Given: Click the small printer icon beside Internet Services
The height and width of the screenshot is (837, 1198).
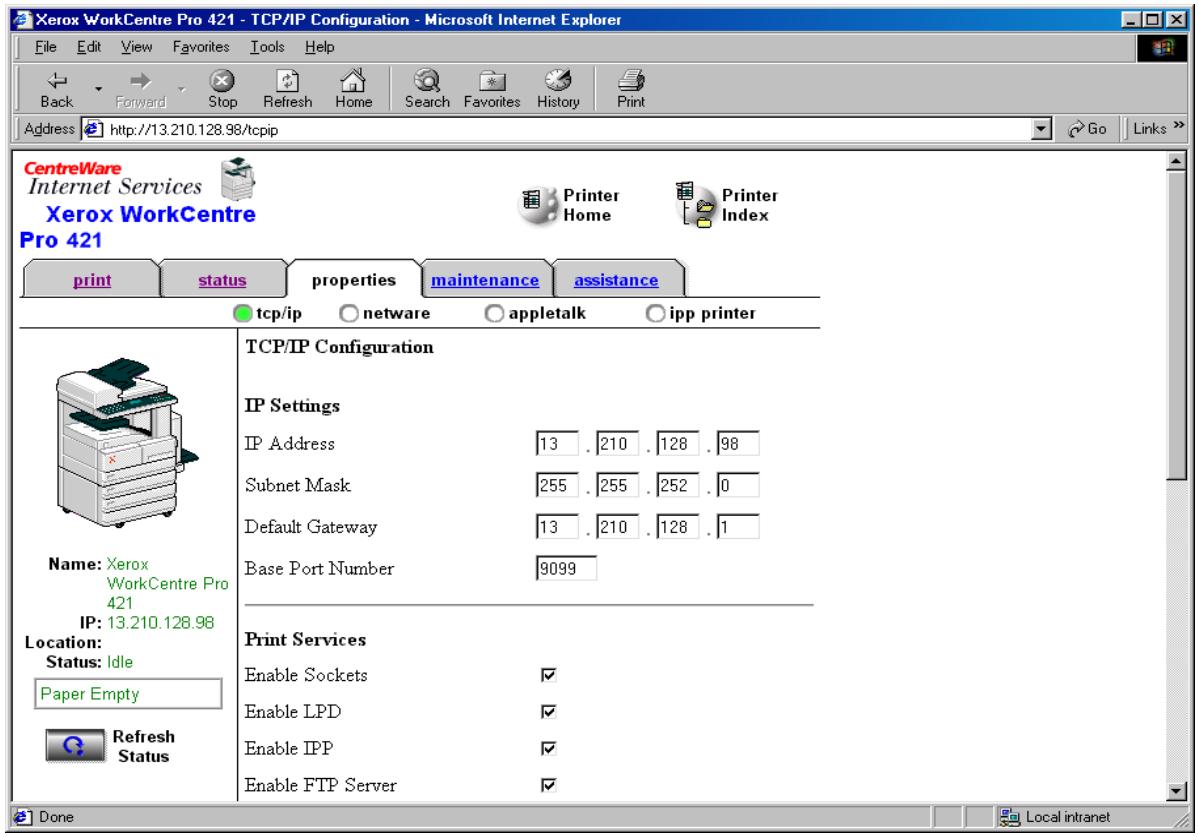Looking at the screenshot, I should 238,179.
